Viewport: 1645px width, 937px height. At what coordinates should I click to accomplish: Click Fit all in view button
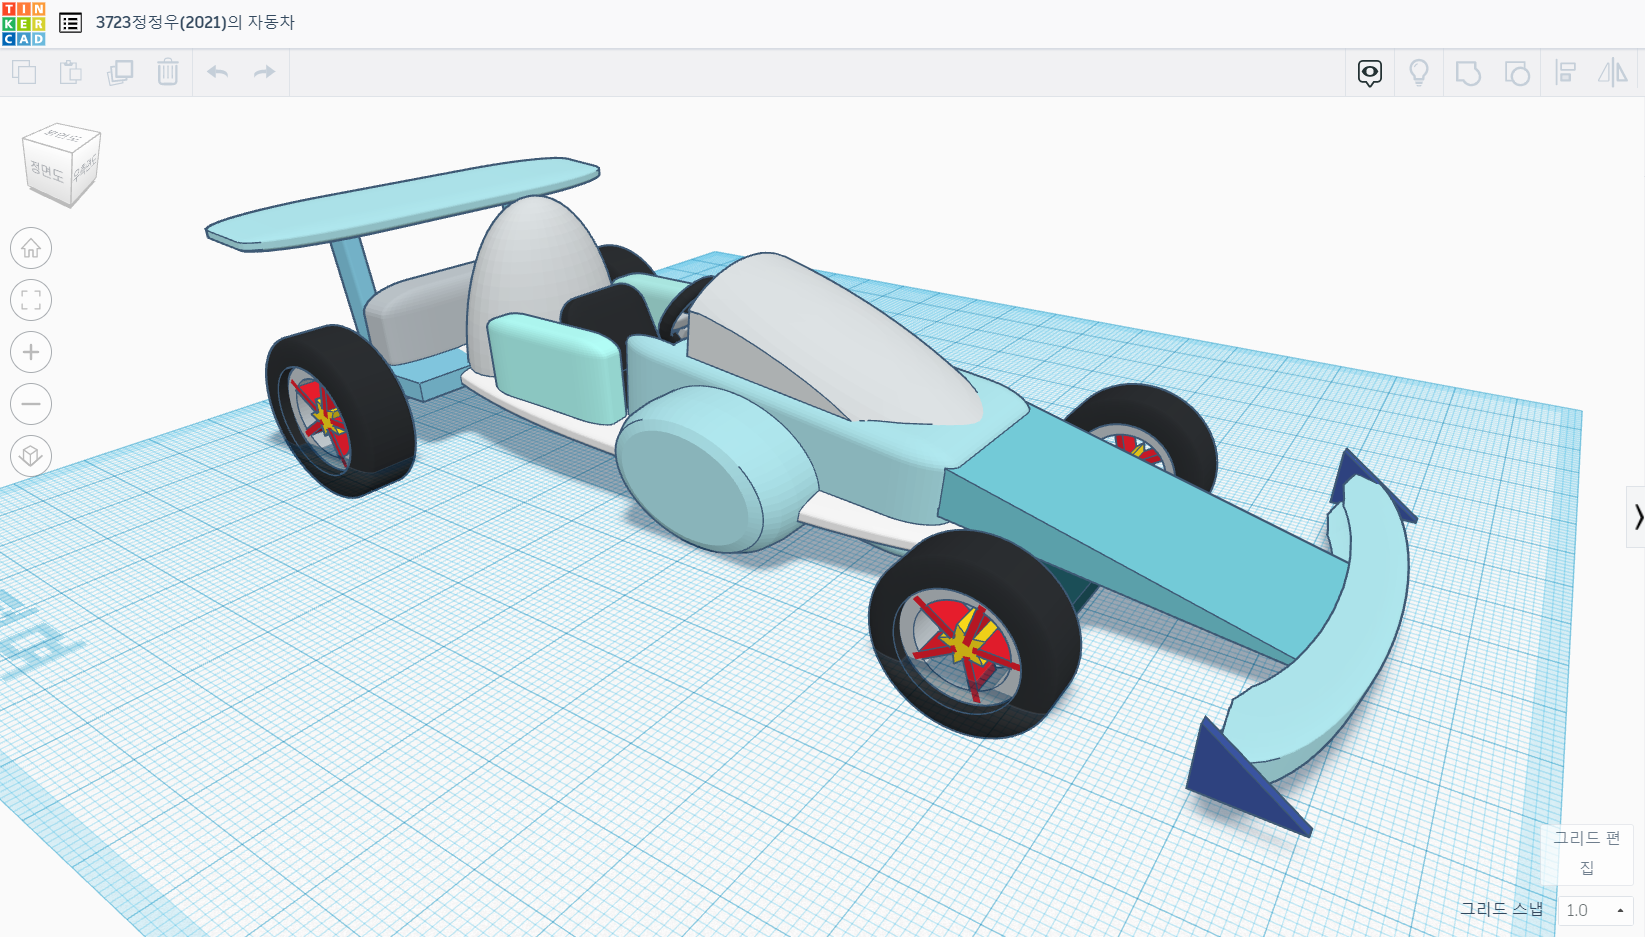click(31, 300)
